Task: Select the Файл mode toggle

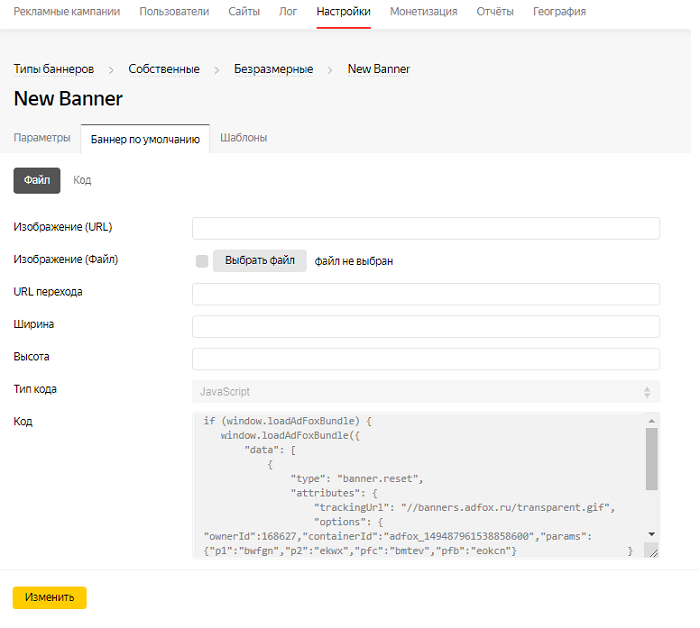Action: point(37,180)
